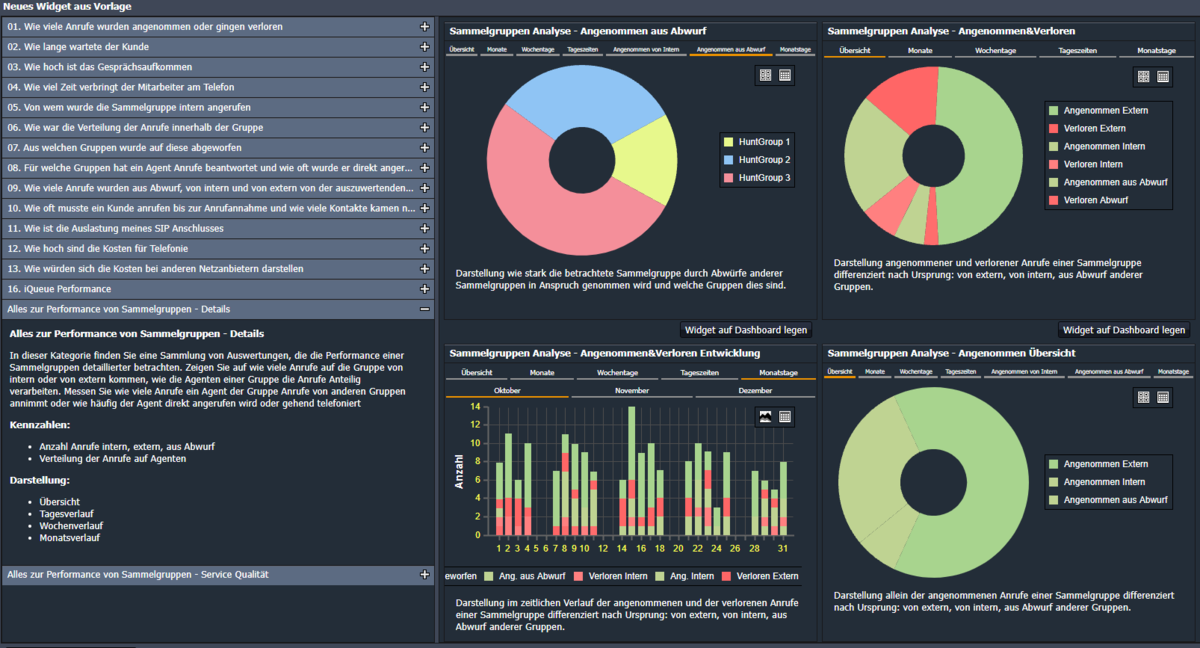Open Tageszeiten tab in Angenommen&Verloren pie widget
The height and width of the screenshot is (648, 1200).
[1079, 50]
